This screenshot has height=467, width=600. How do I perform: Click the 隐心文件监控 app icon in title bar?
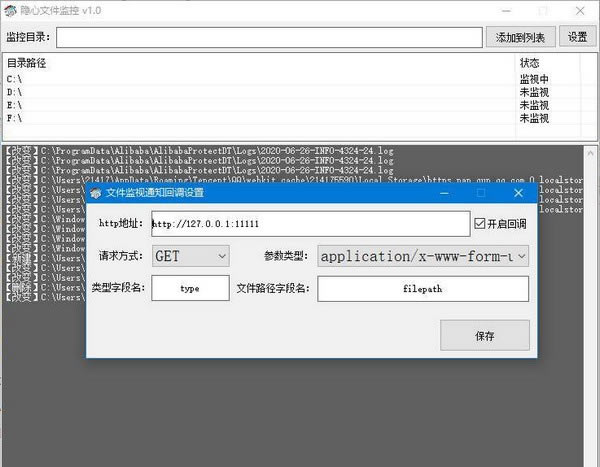tap(10, 10)
